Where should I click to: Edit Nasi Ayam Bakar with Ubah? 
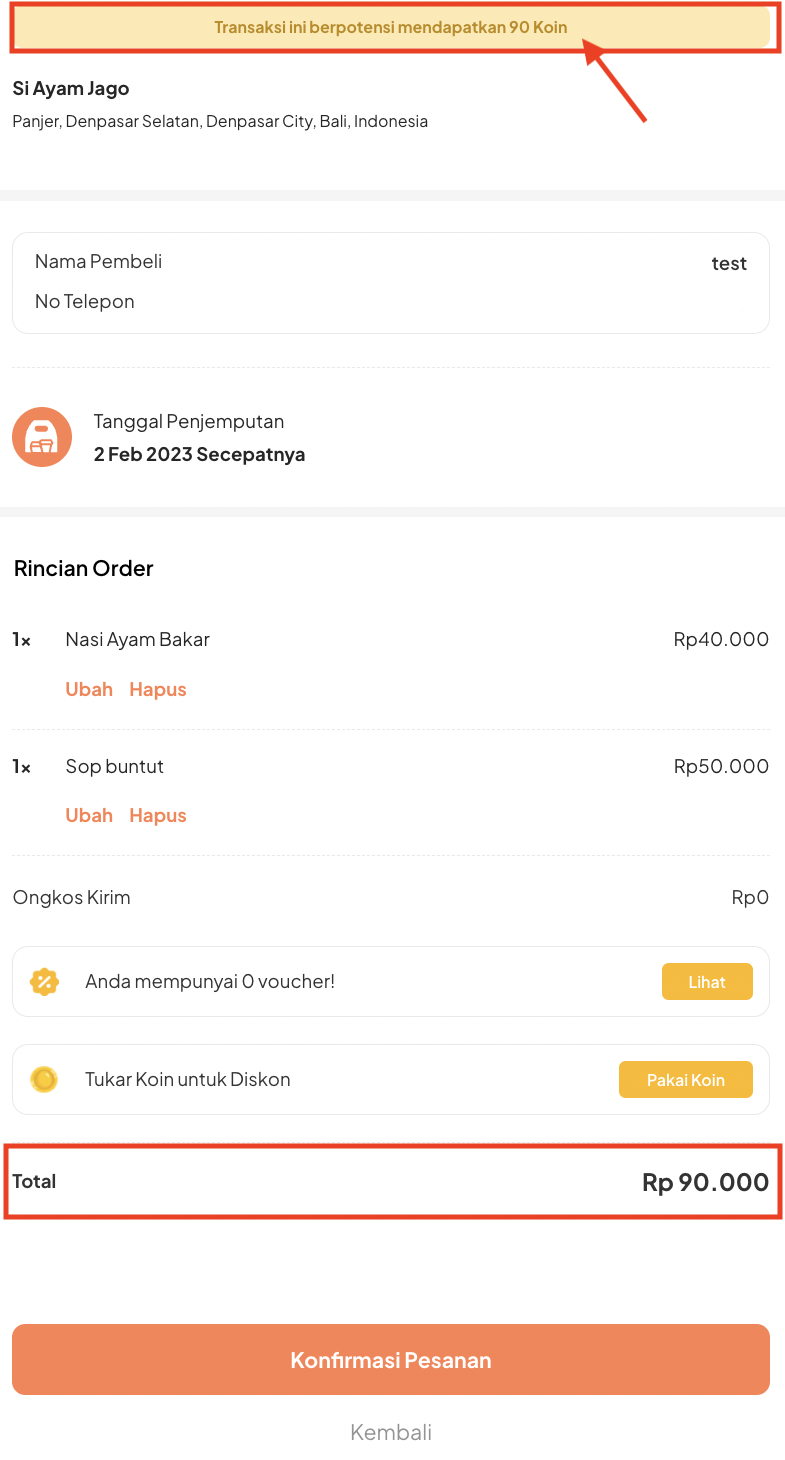89,690
